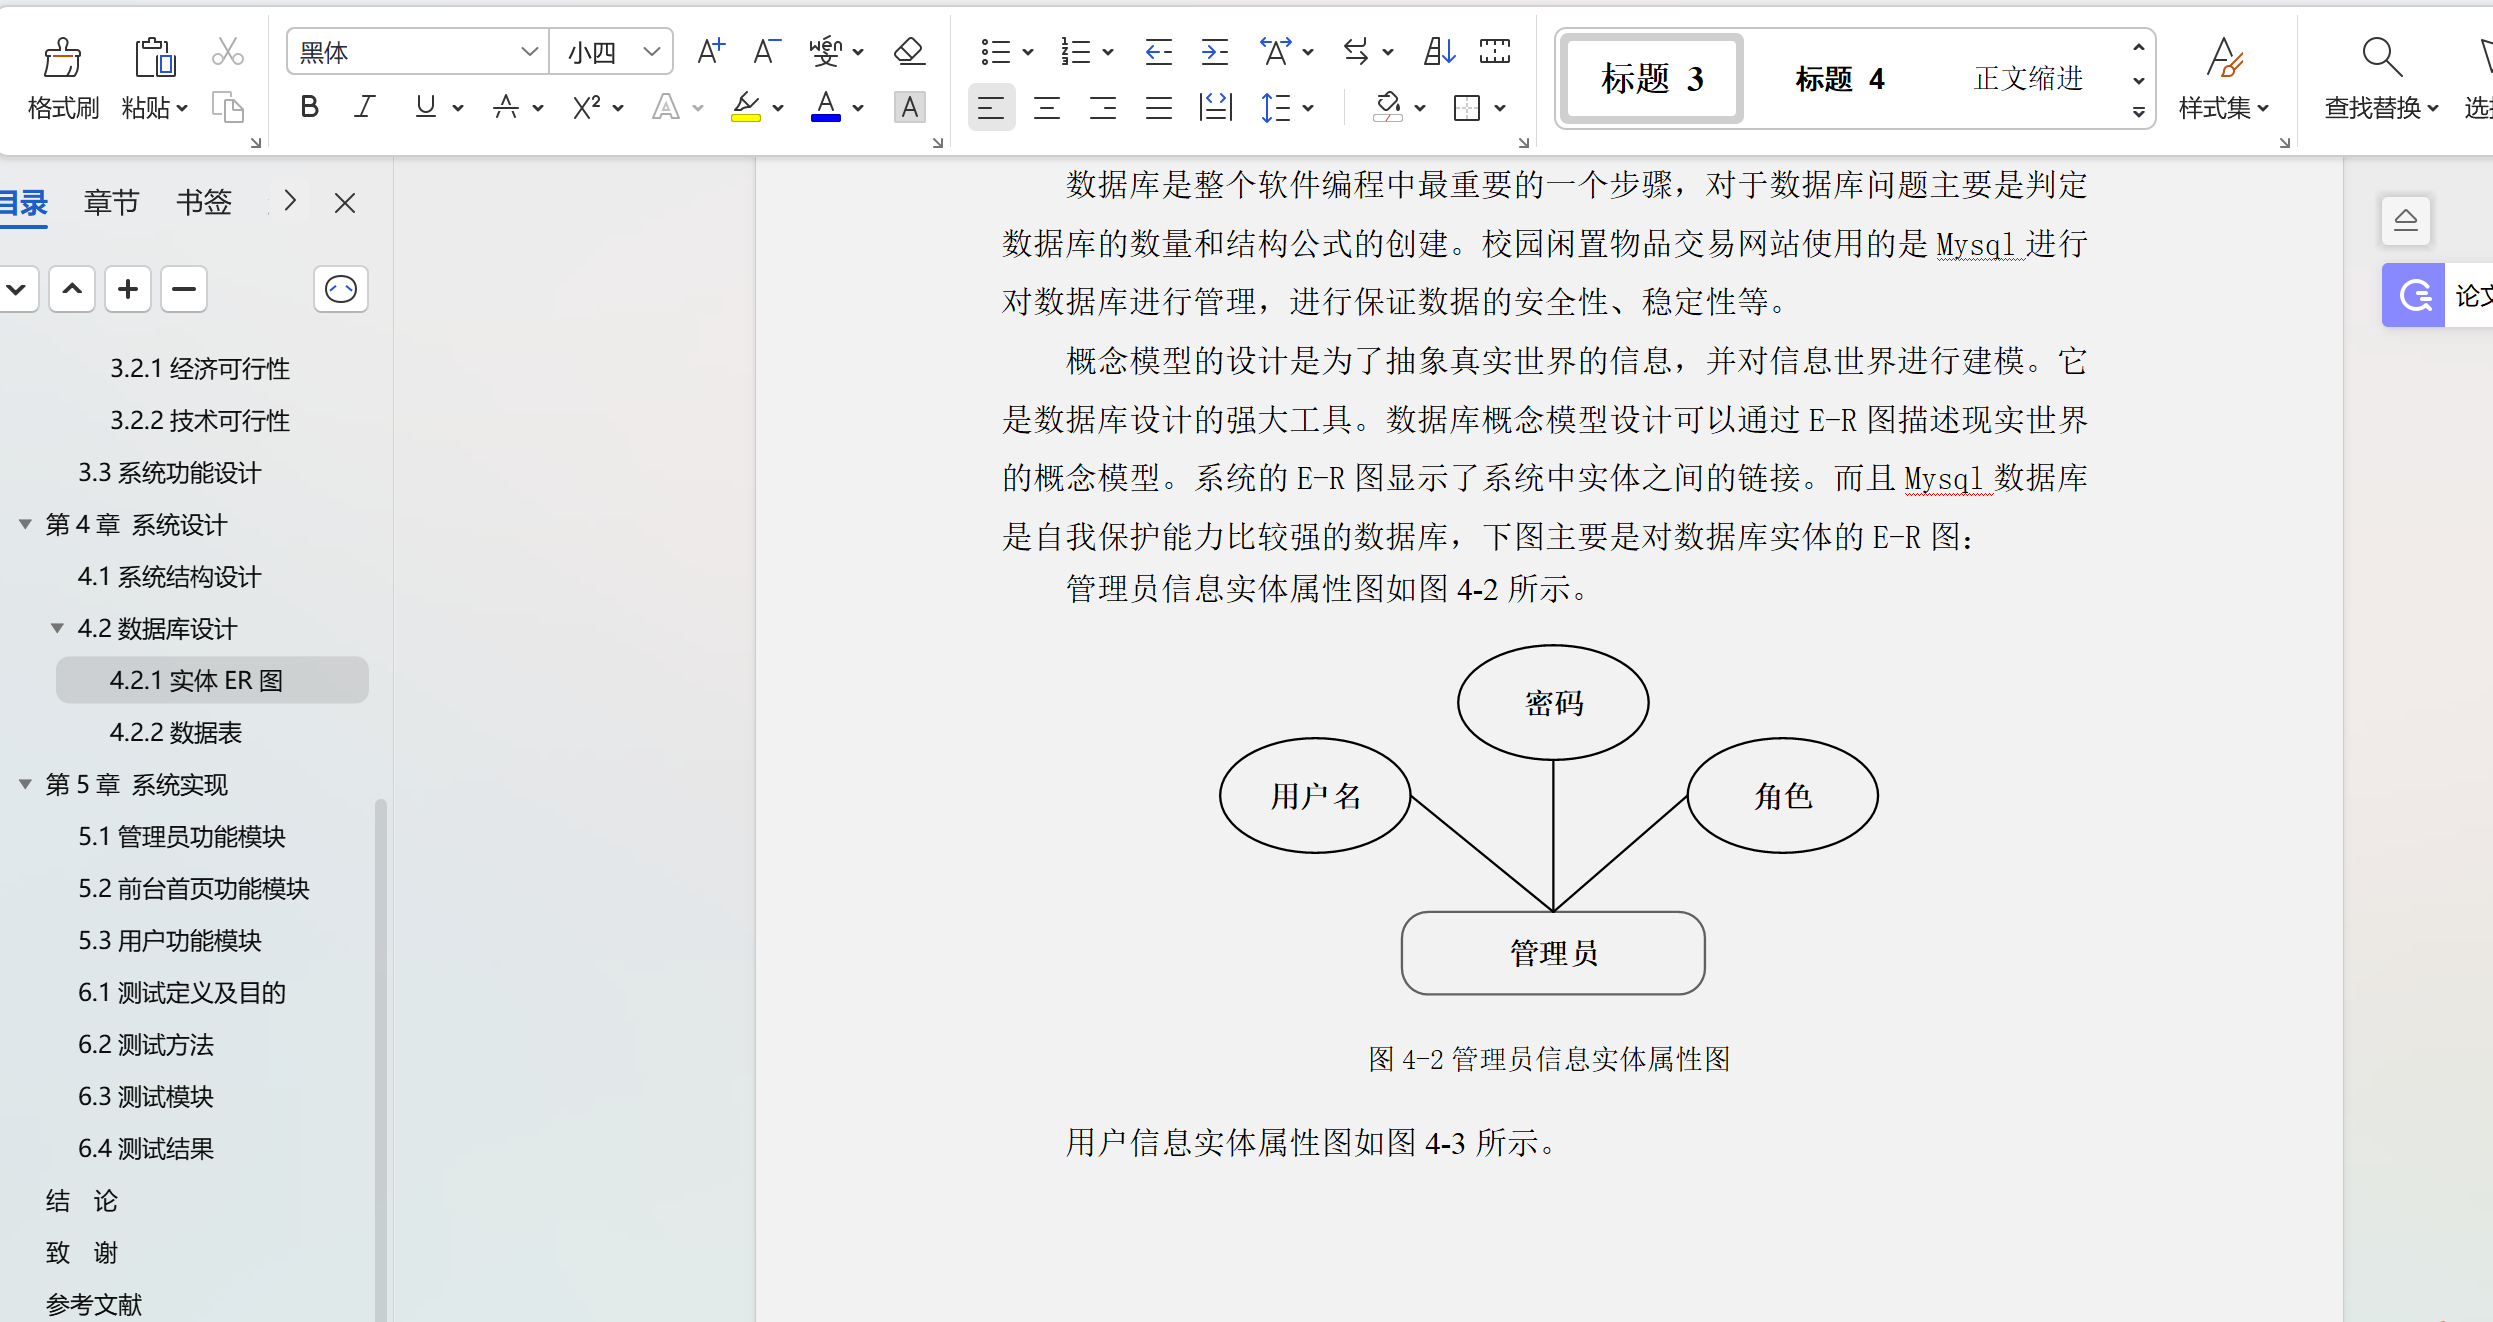Select center text alignment
This screenshot has width=2493, height=1322.
coord(1047,106)
